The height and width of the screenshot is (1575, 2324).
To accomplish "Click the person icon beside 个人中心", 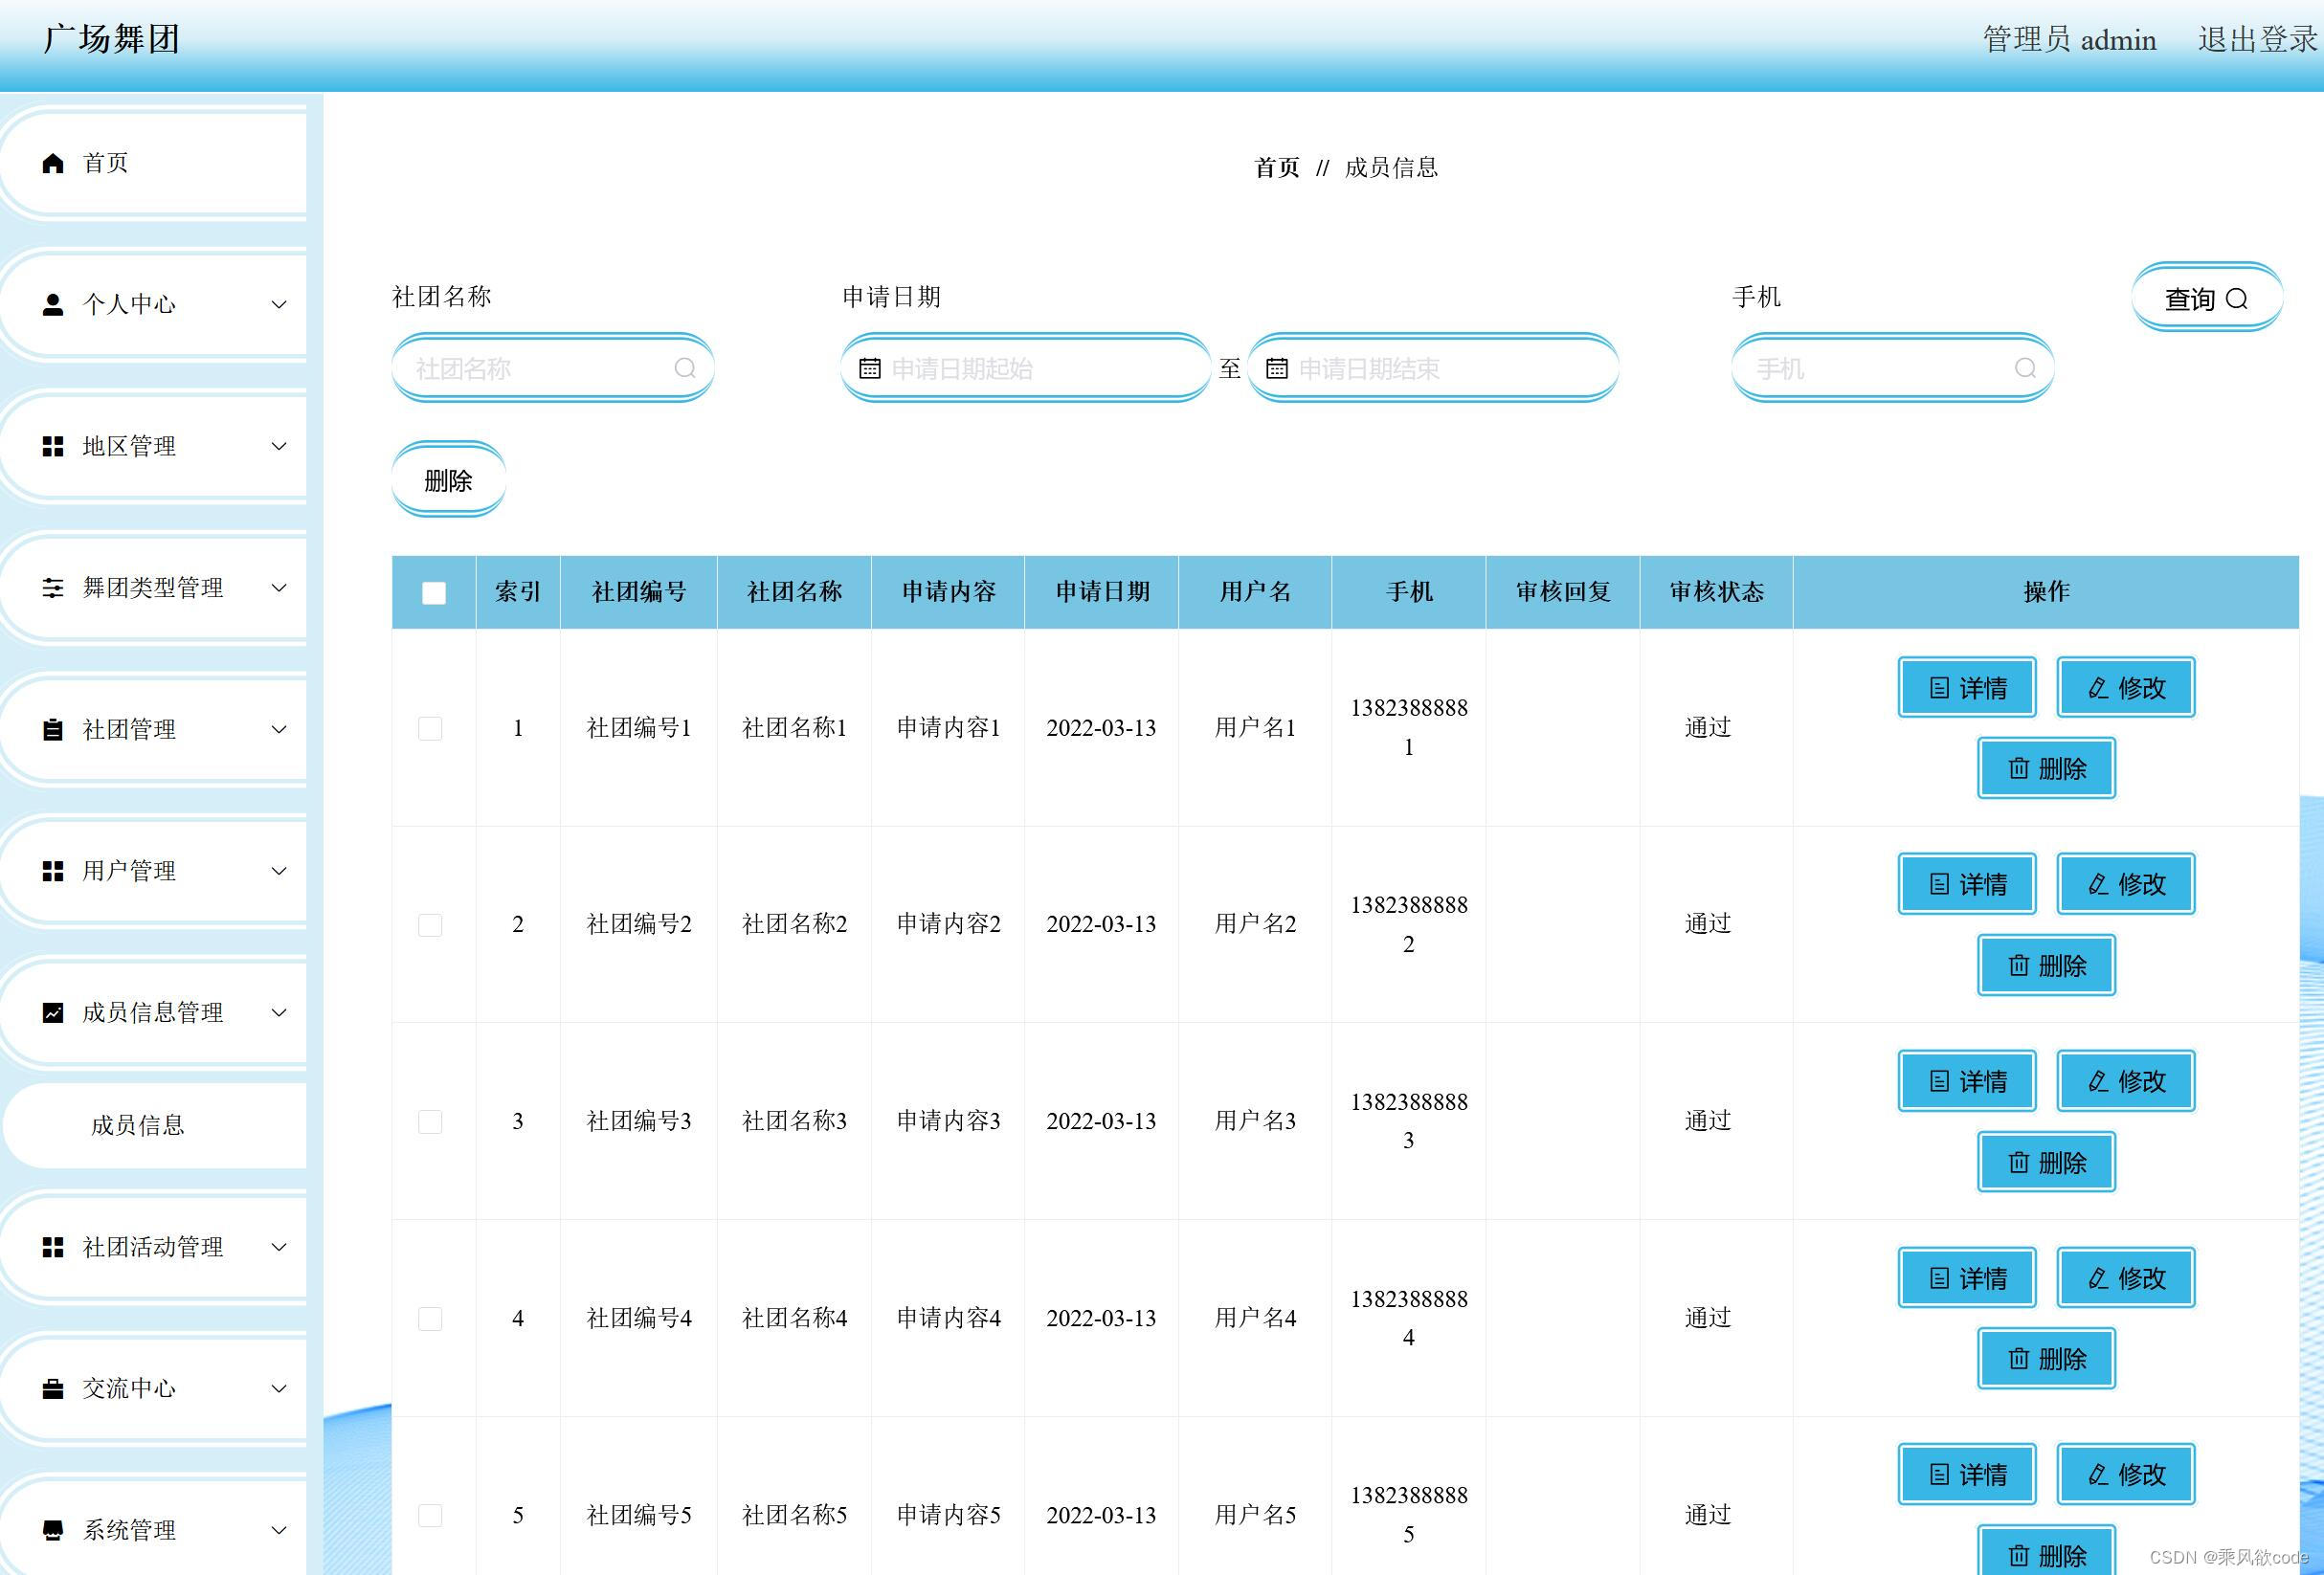I will coord(53,304).
